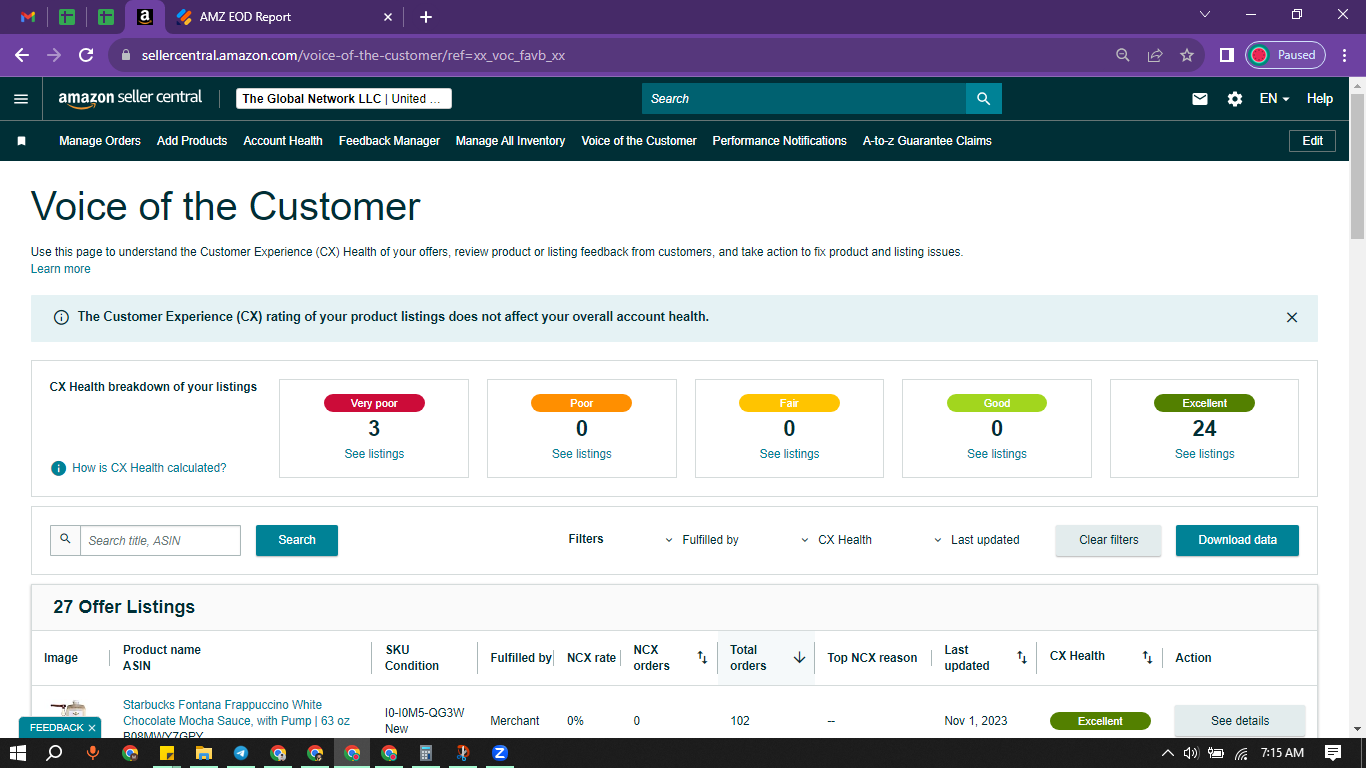
Task: Toggle the browser side panel
Action: pos(1226,56)
